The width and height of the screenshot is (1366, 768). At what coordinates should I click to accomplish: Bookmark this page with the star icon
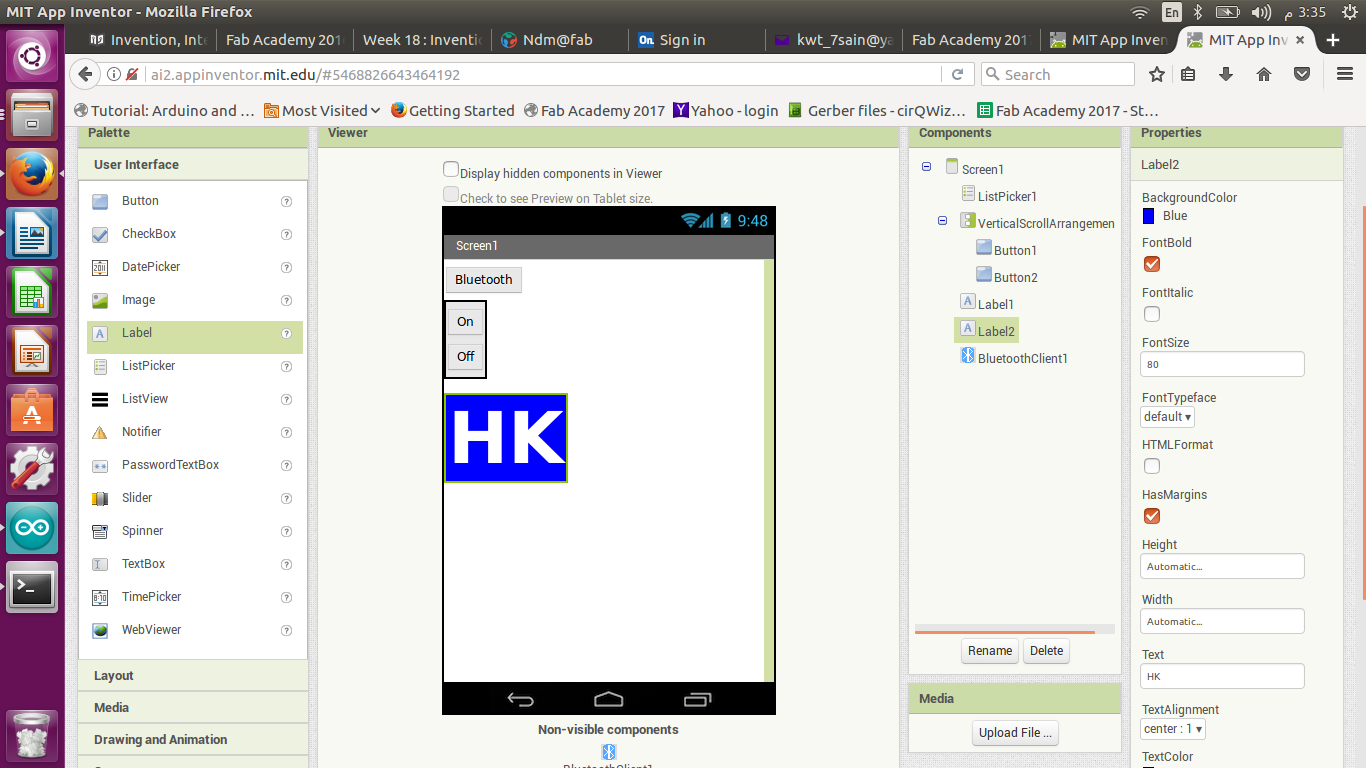pyautogui.click(x=1157, y=74)
